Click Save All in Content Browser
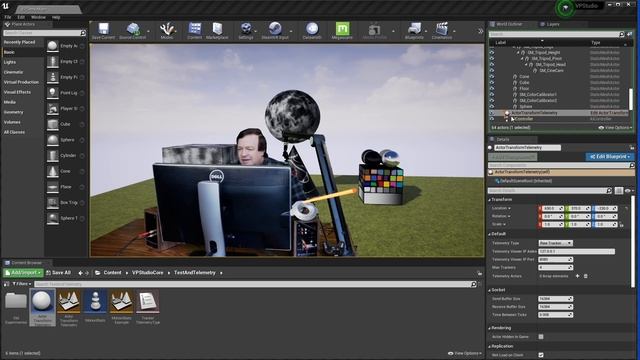The width and height of the screenshot is (640, 360). (58, 273)
